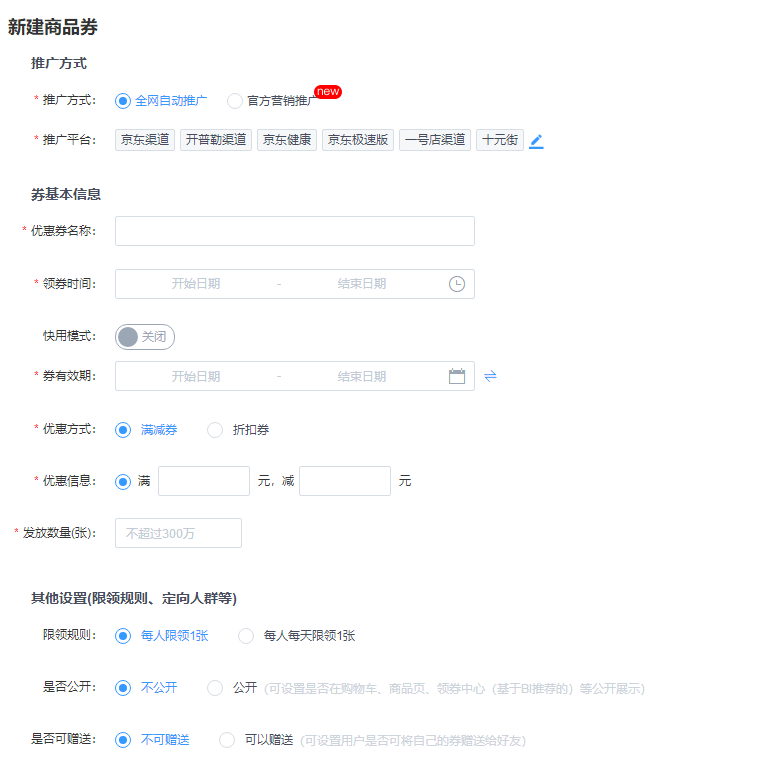Click the clock icon in 领券时间 field

pos(457,284)
